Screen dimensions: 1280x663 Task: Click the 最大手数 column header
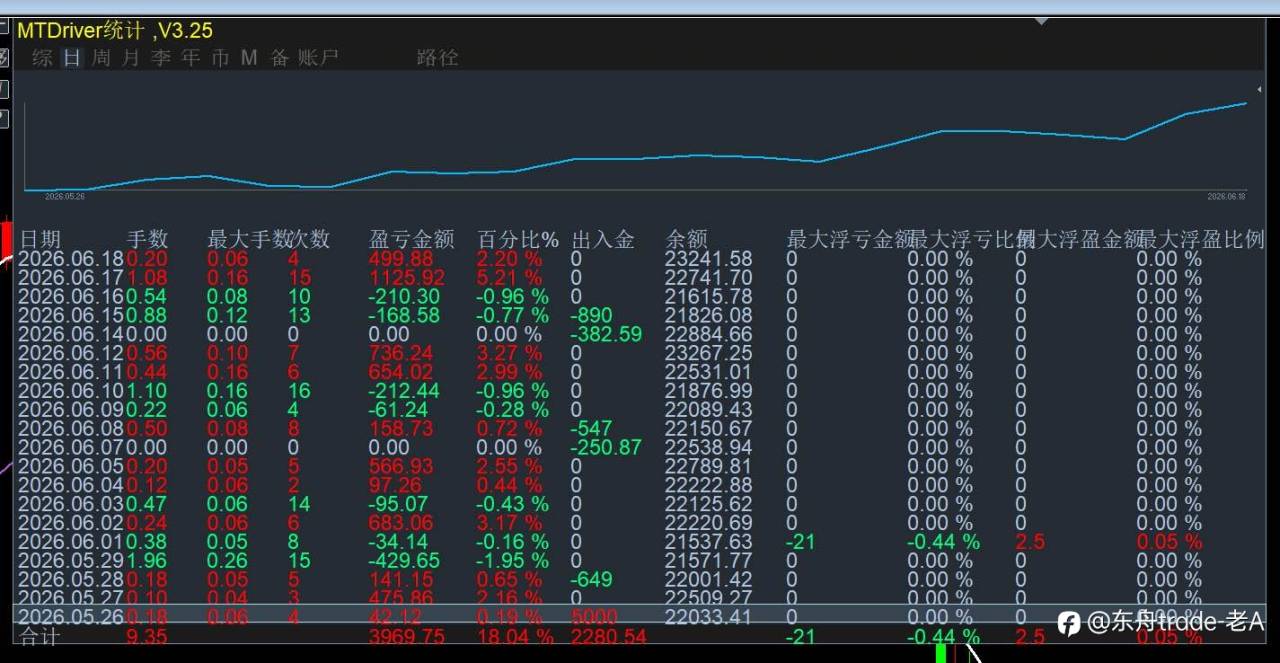247,239
